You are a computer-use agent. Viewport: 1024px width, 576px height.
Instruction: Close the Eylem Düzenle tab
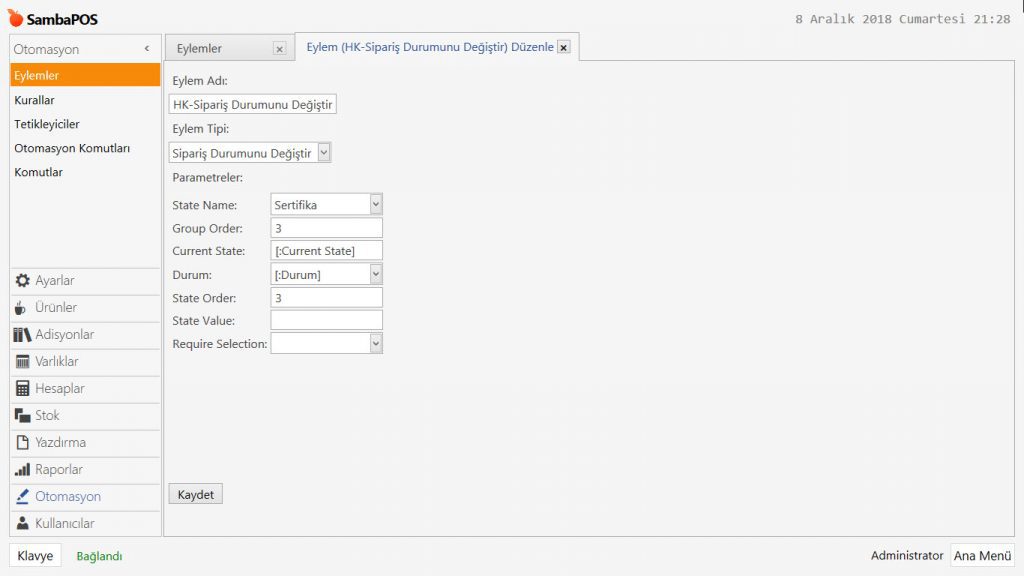click(x=564, y=47)
